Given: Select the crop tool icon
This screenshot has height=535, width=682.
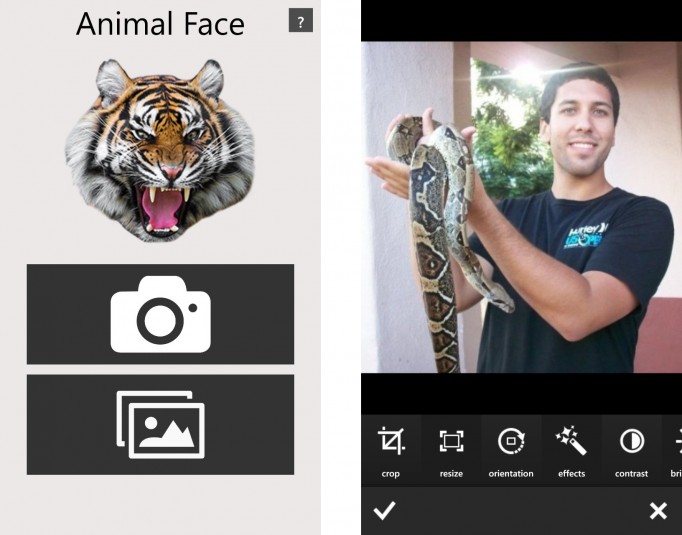Looking at the screenshot, I should (390, 441).
